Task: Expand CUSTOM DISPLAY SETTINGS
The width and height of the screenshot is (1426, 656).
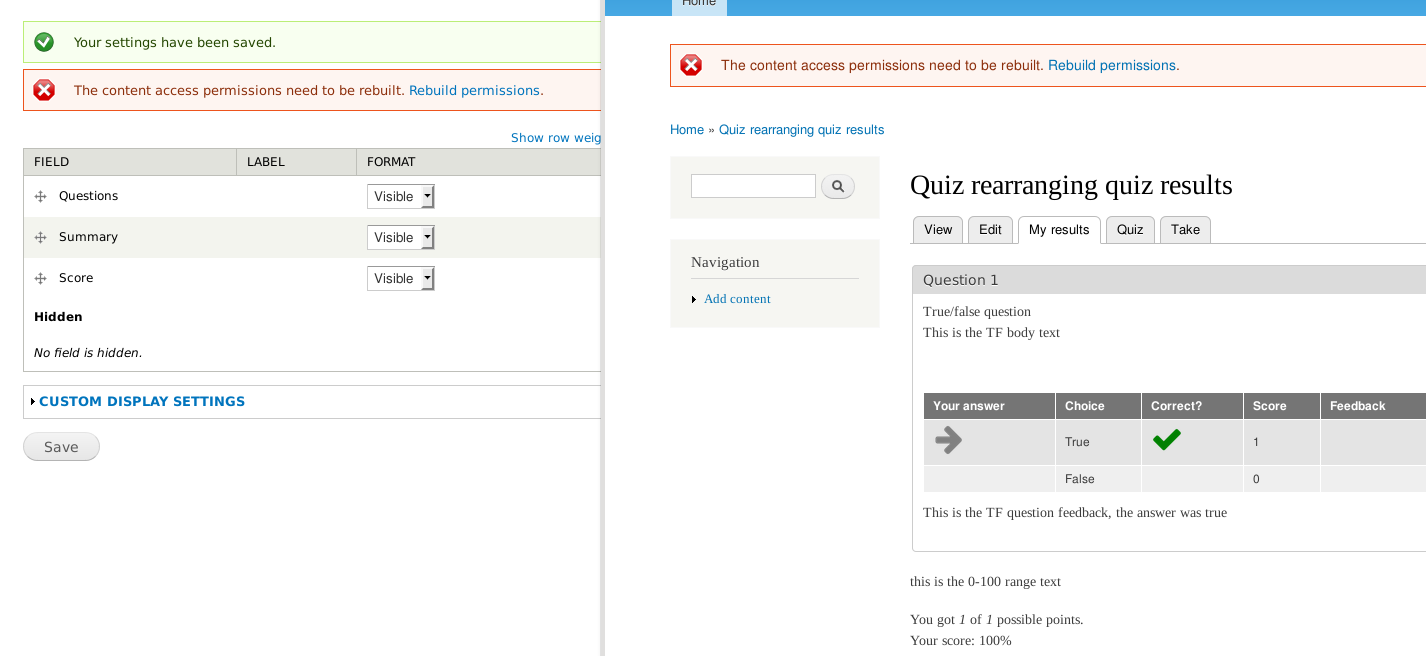Action: point(142,401)
